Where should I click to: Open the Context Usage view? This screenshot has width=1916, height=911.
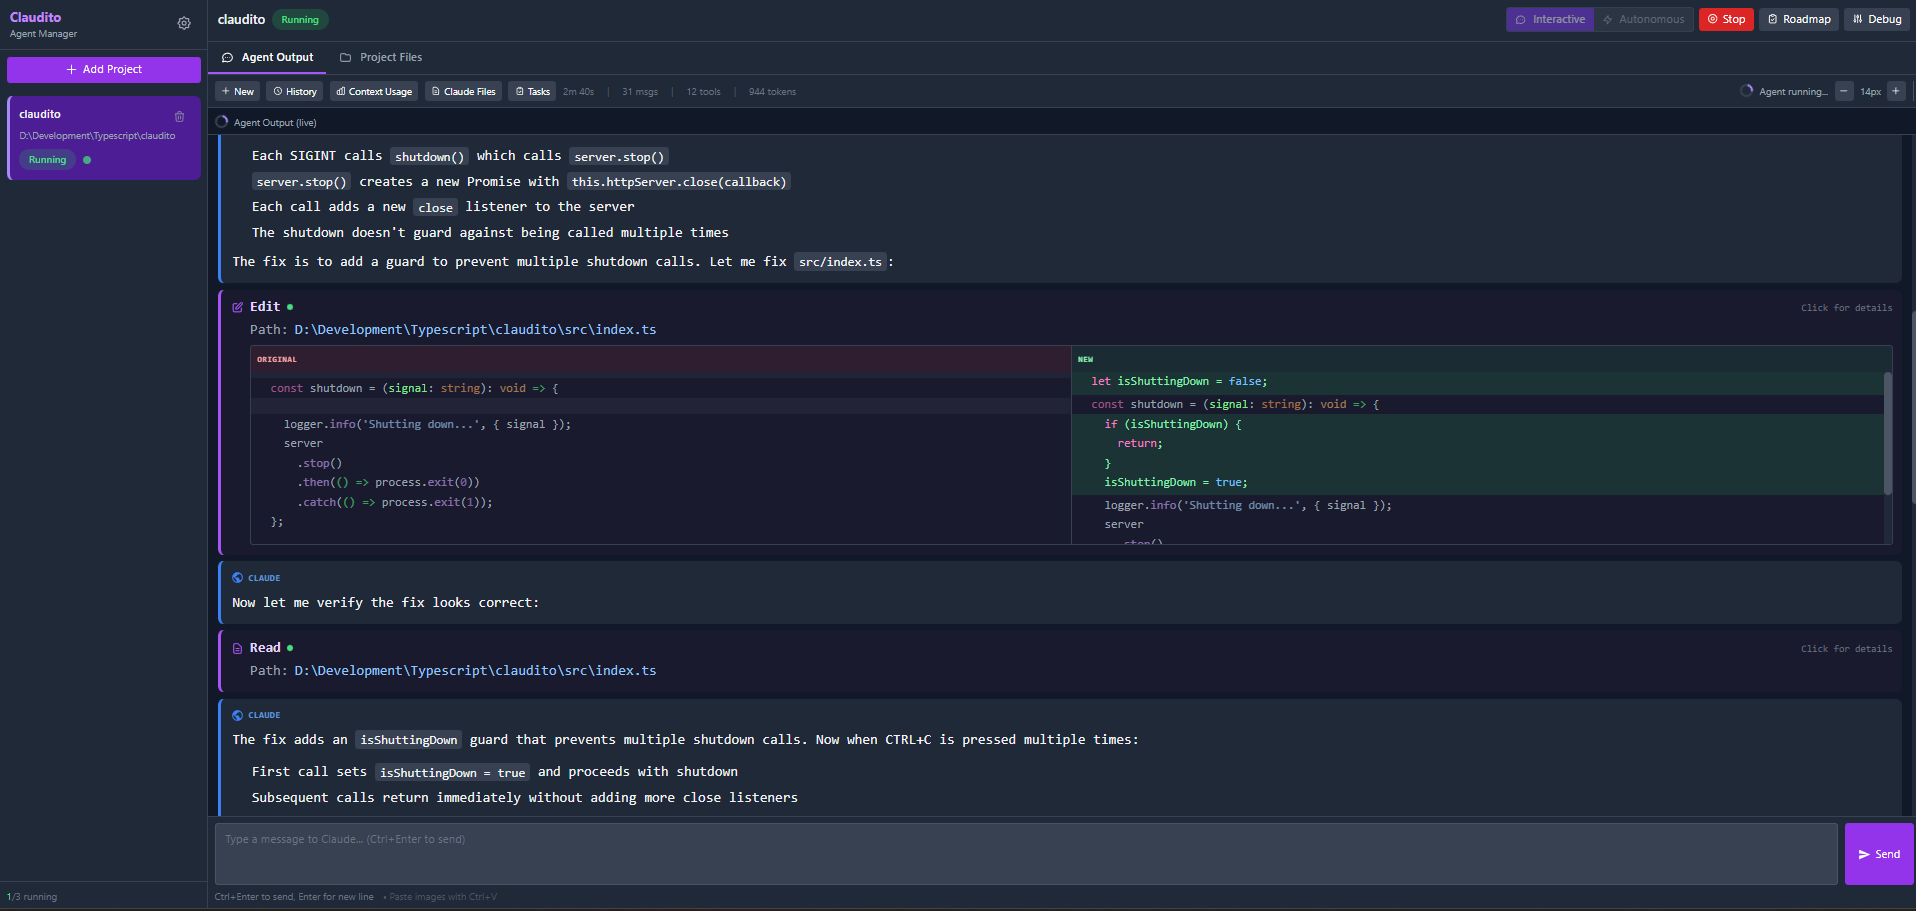point(373,91)
